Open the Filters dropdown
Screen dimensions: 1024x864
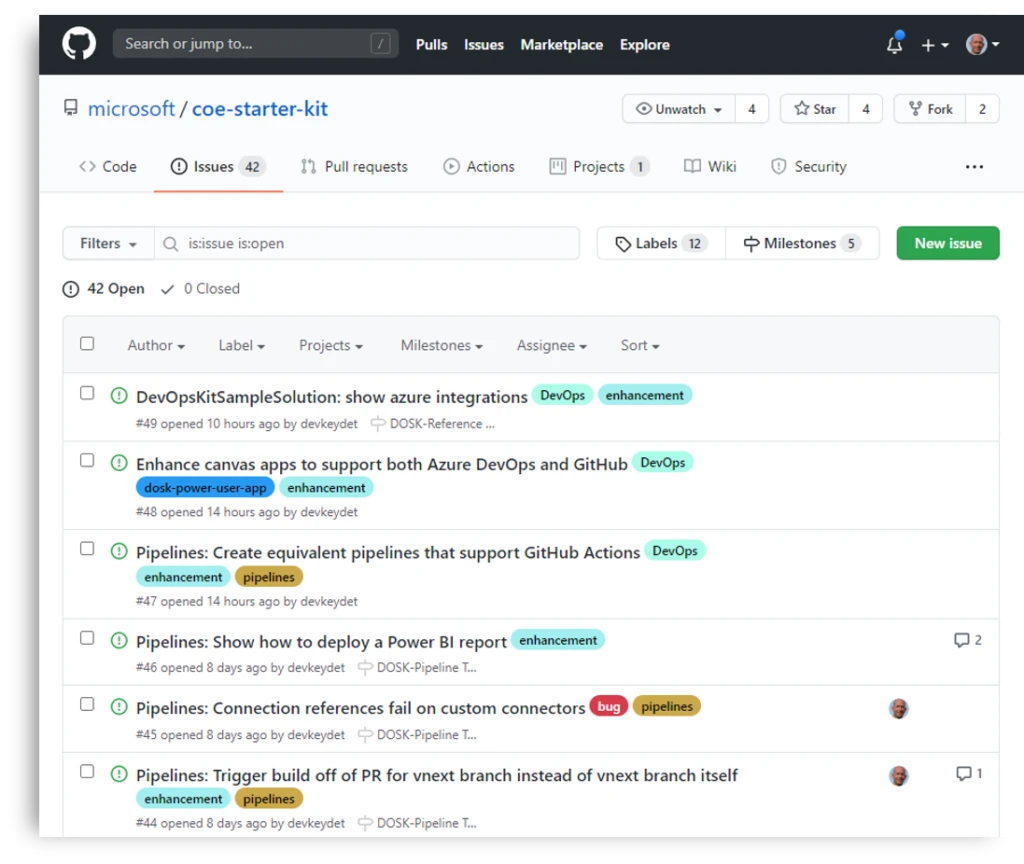106,243
